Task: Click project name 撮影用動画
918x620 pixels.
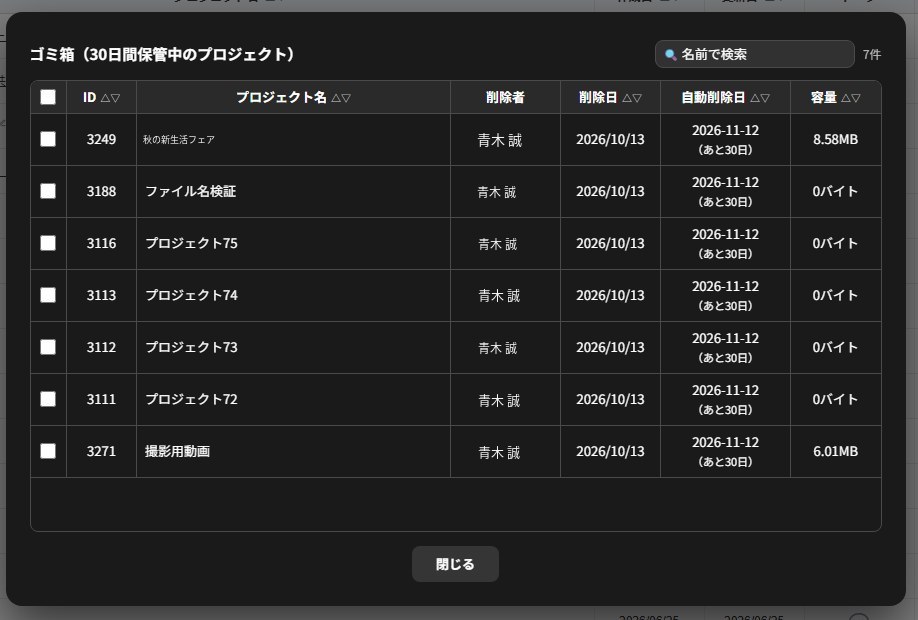Action: click(x=177, y=451)
